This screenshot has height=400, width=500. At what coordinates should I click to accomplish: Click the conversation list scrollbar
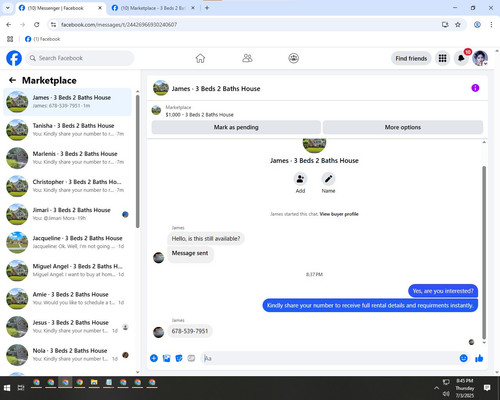[x=137, y=161]
